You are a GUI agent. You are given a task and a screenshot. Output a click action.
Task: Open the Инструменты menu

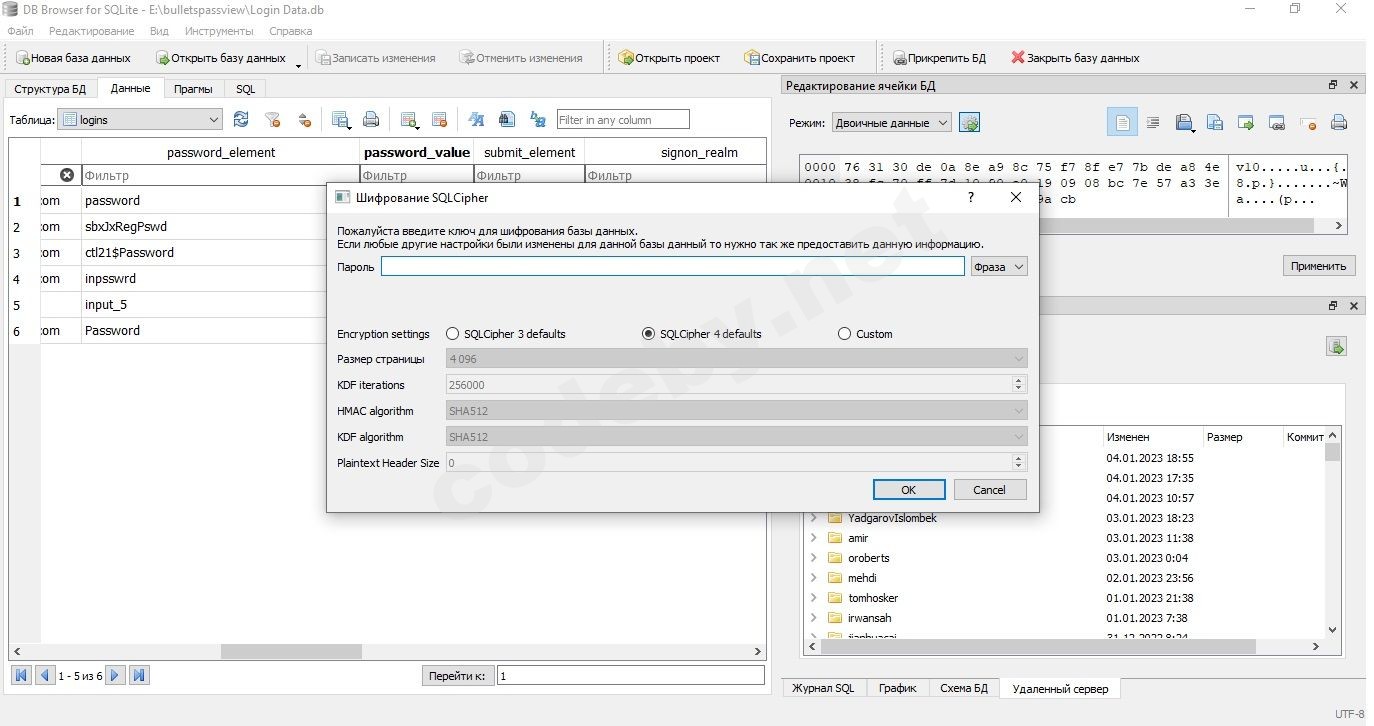[218, 31]
